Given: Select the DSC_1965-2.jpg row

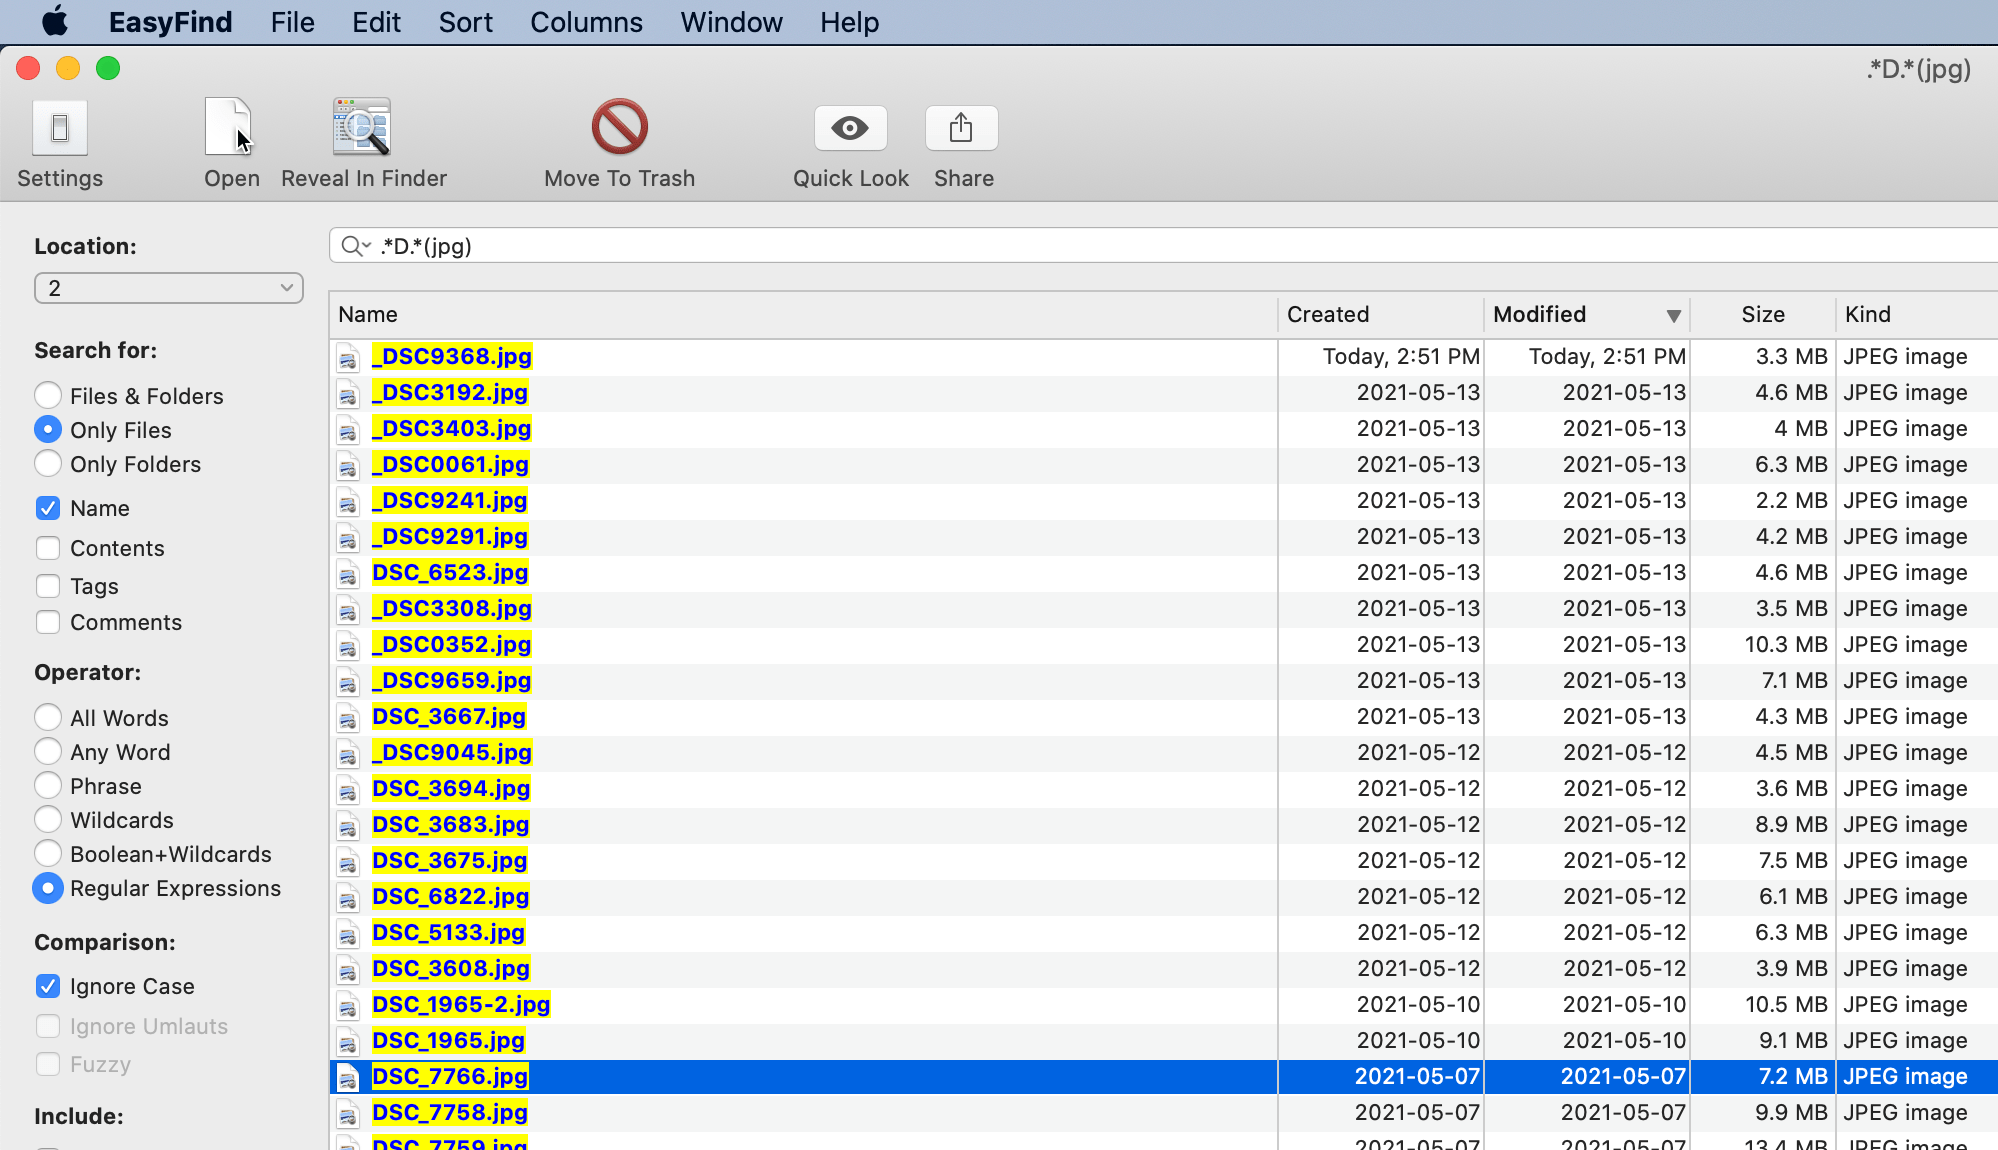Looking at the screenshot, I should click(x=461, y=1004).
